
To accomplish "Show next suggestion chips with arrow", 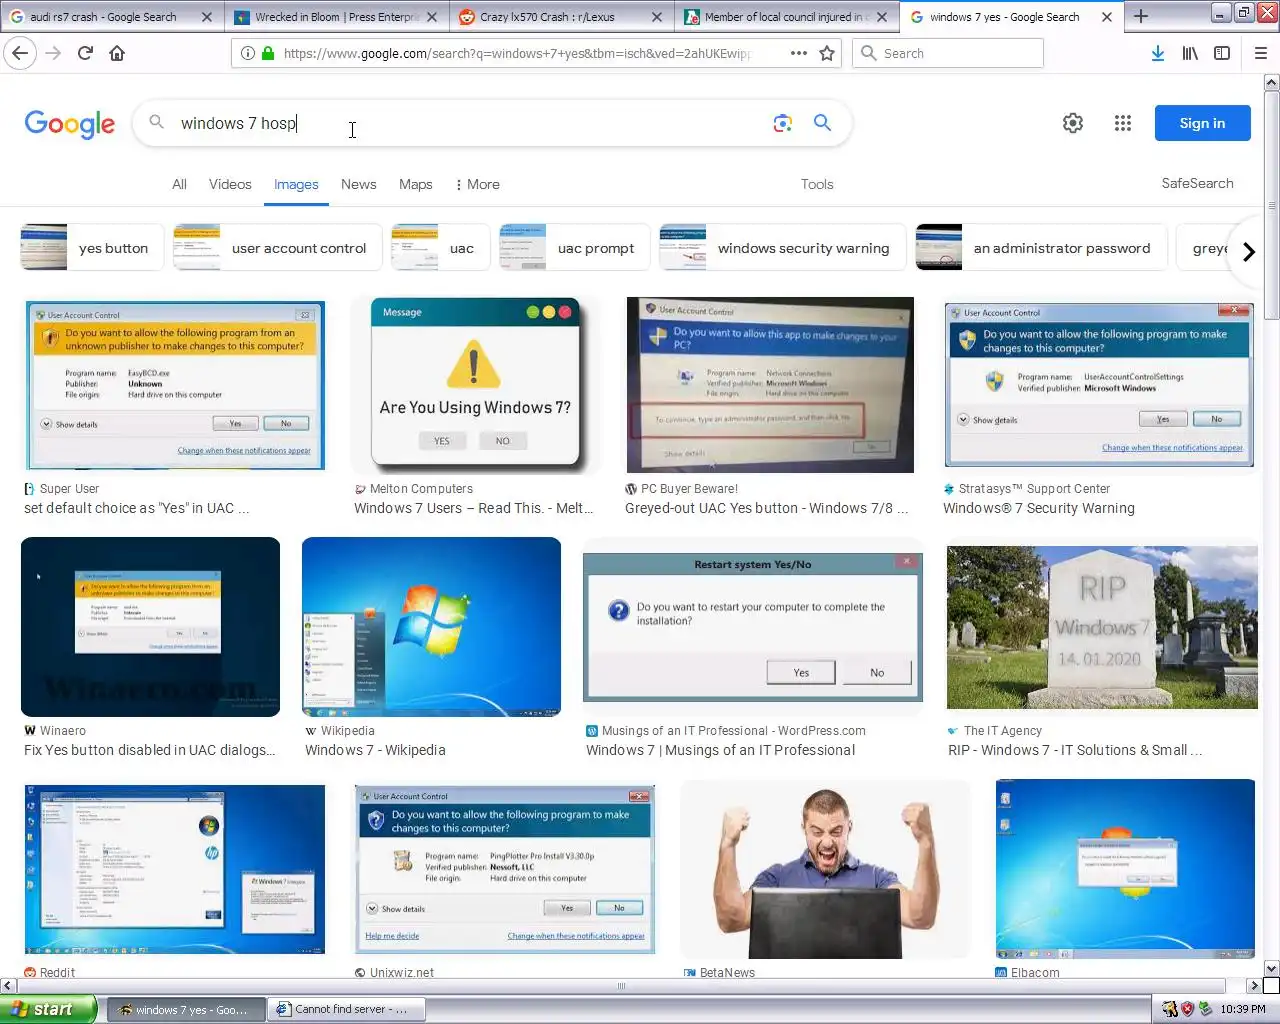I will point(1248,251).
